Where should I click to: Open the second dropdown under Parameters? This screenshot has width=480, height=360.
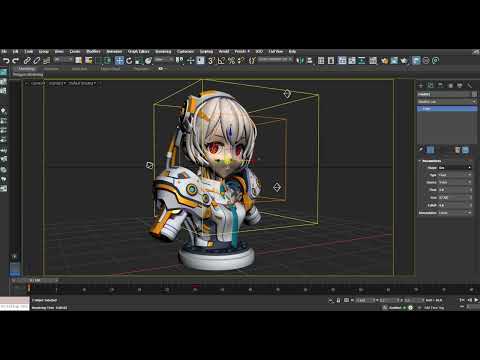point(455,175)
